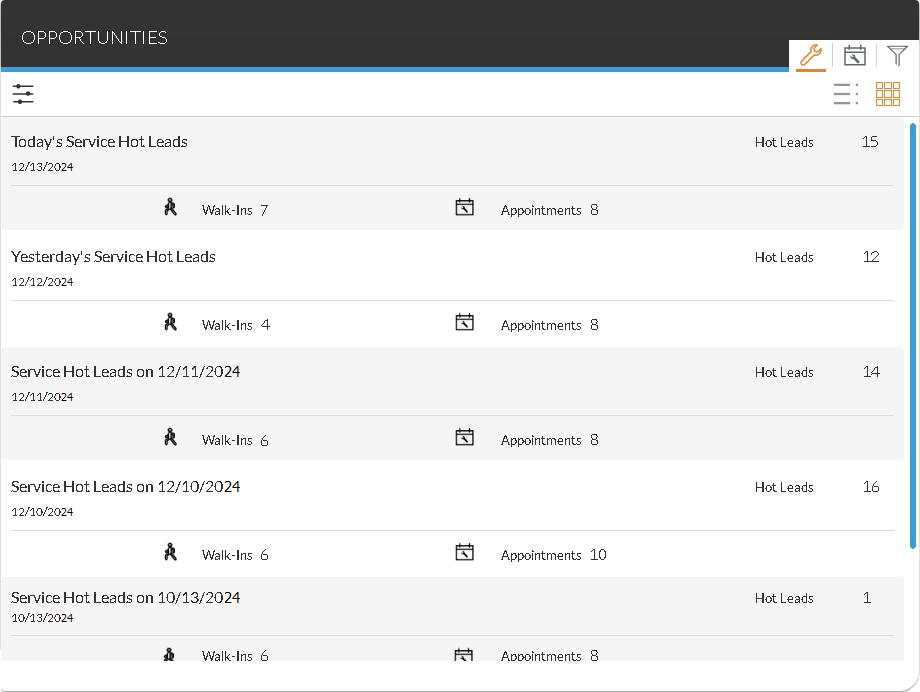Switch to the calendar appointments tab
920x692 pixels.
click(854, 55)
